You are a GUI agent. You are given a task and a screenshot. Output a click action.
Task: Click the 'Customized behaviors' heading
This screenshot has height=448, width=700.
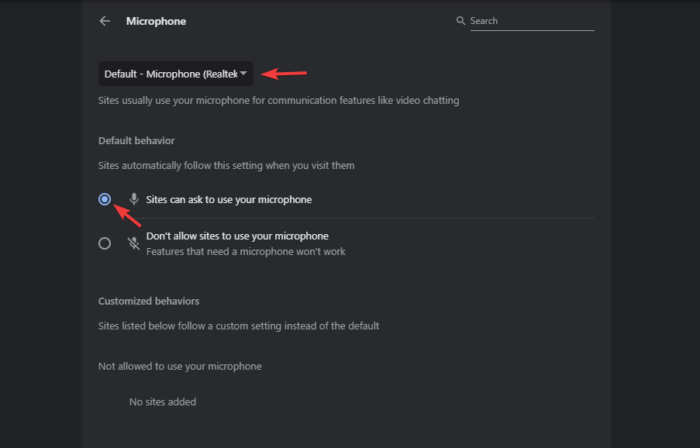click(x=149, y=301)
